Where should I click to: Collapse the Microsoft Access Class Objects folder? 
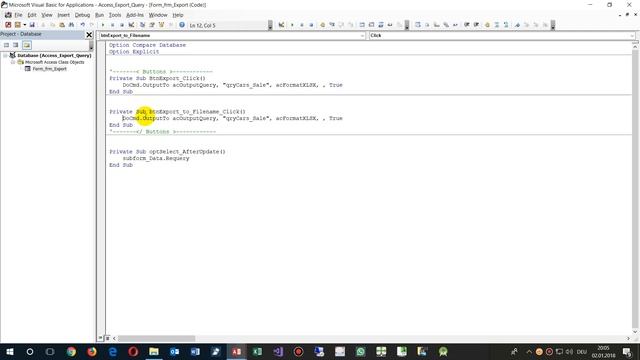point(13,62)
